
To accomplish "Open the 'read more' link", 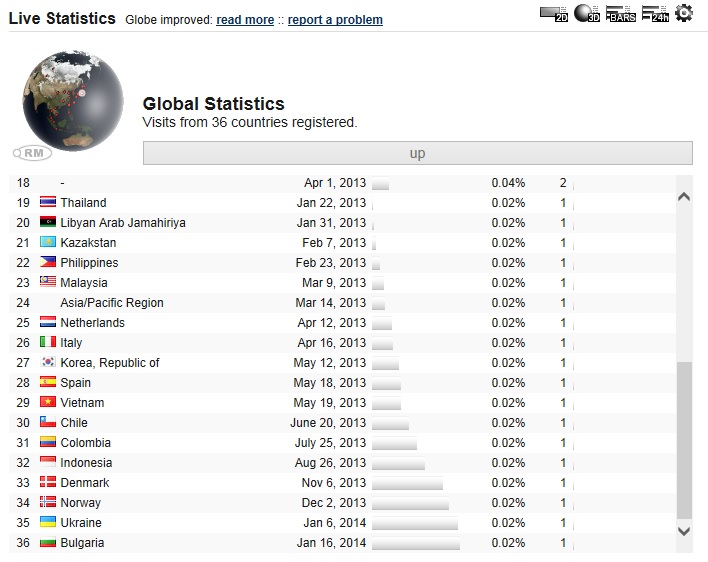I will [245, 20].
